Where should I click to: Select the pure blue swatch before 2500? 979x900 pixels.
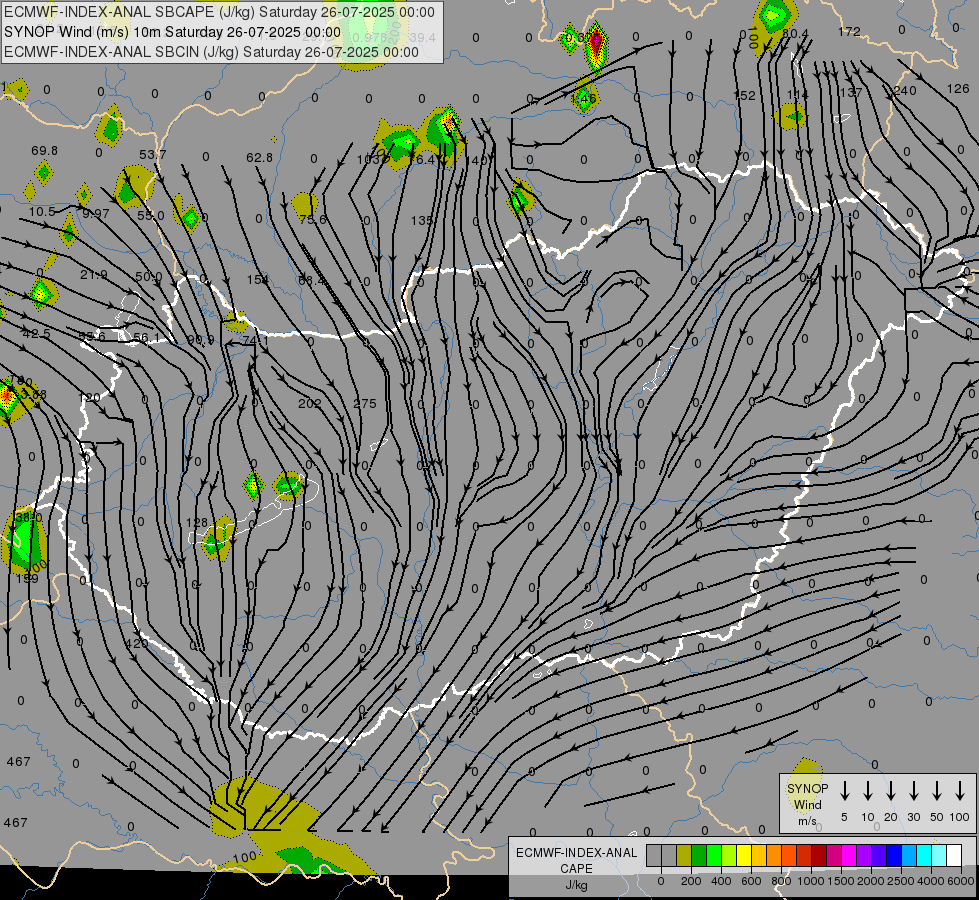coord(893,856)
